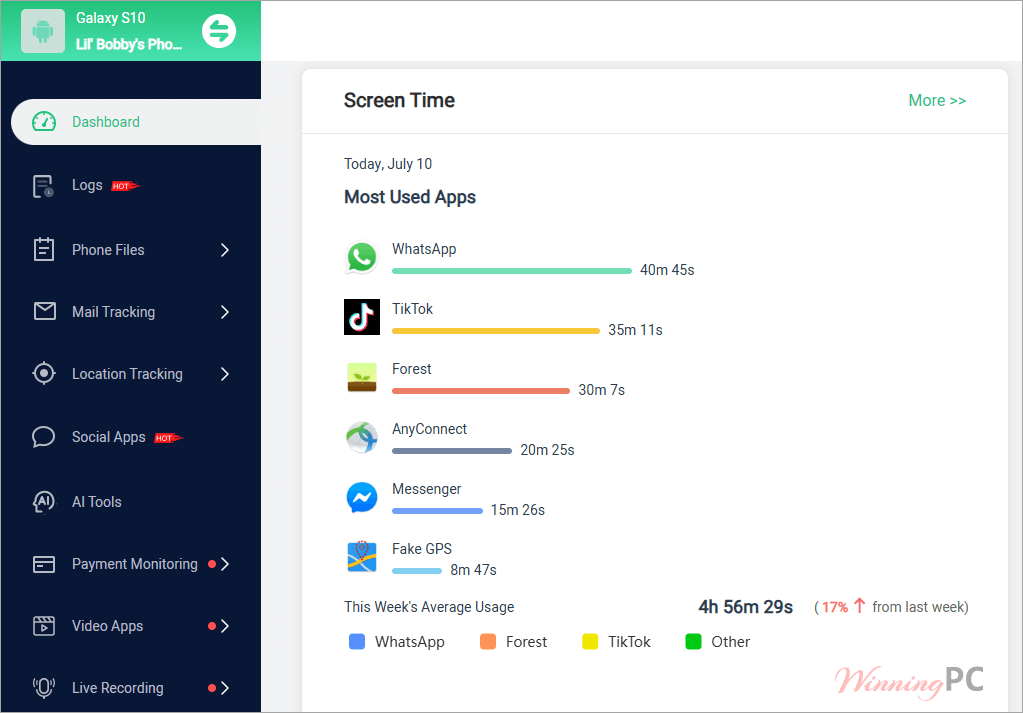This screenshot has width=1023, height=713.
Task: Click the Fake GPS app icon
Action: click(x=361, y=557)
